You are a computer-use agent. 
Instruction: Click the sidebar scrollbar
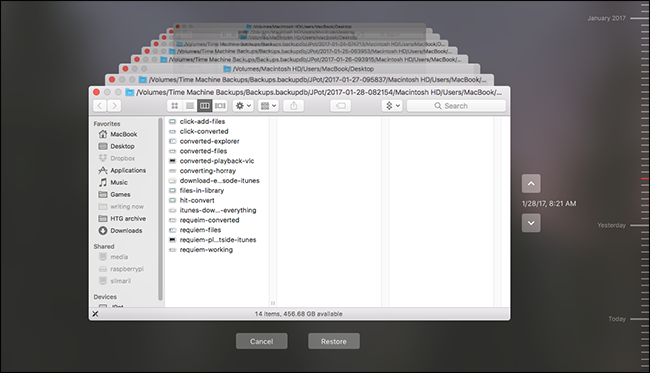tap(160, 209)
